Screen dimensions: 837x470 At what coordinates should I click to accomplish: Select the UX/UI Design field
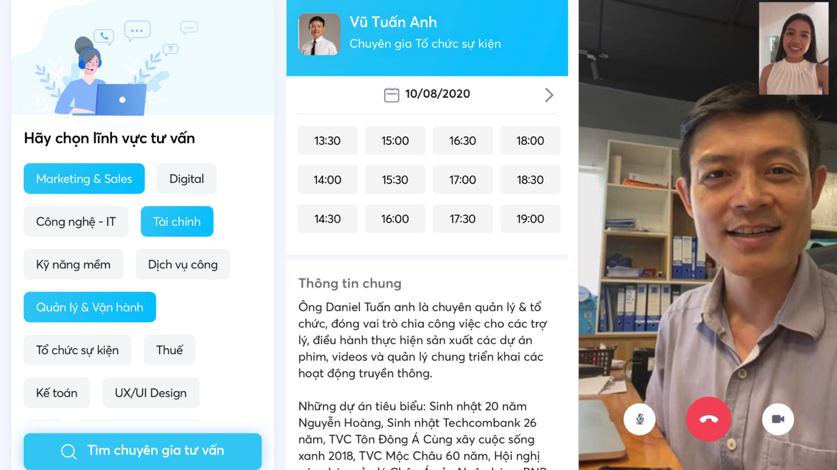(x=151, y=393)
